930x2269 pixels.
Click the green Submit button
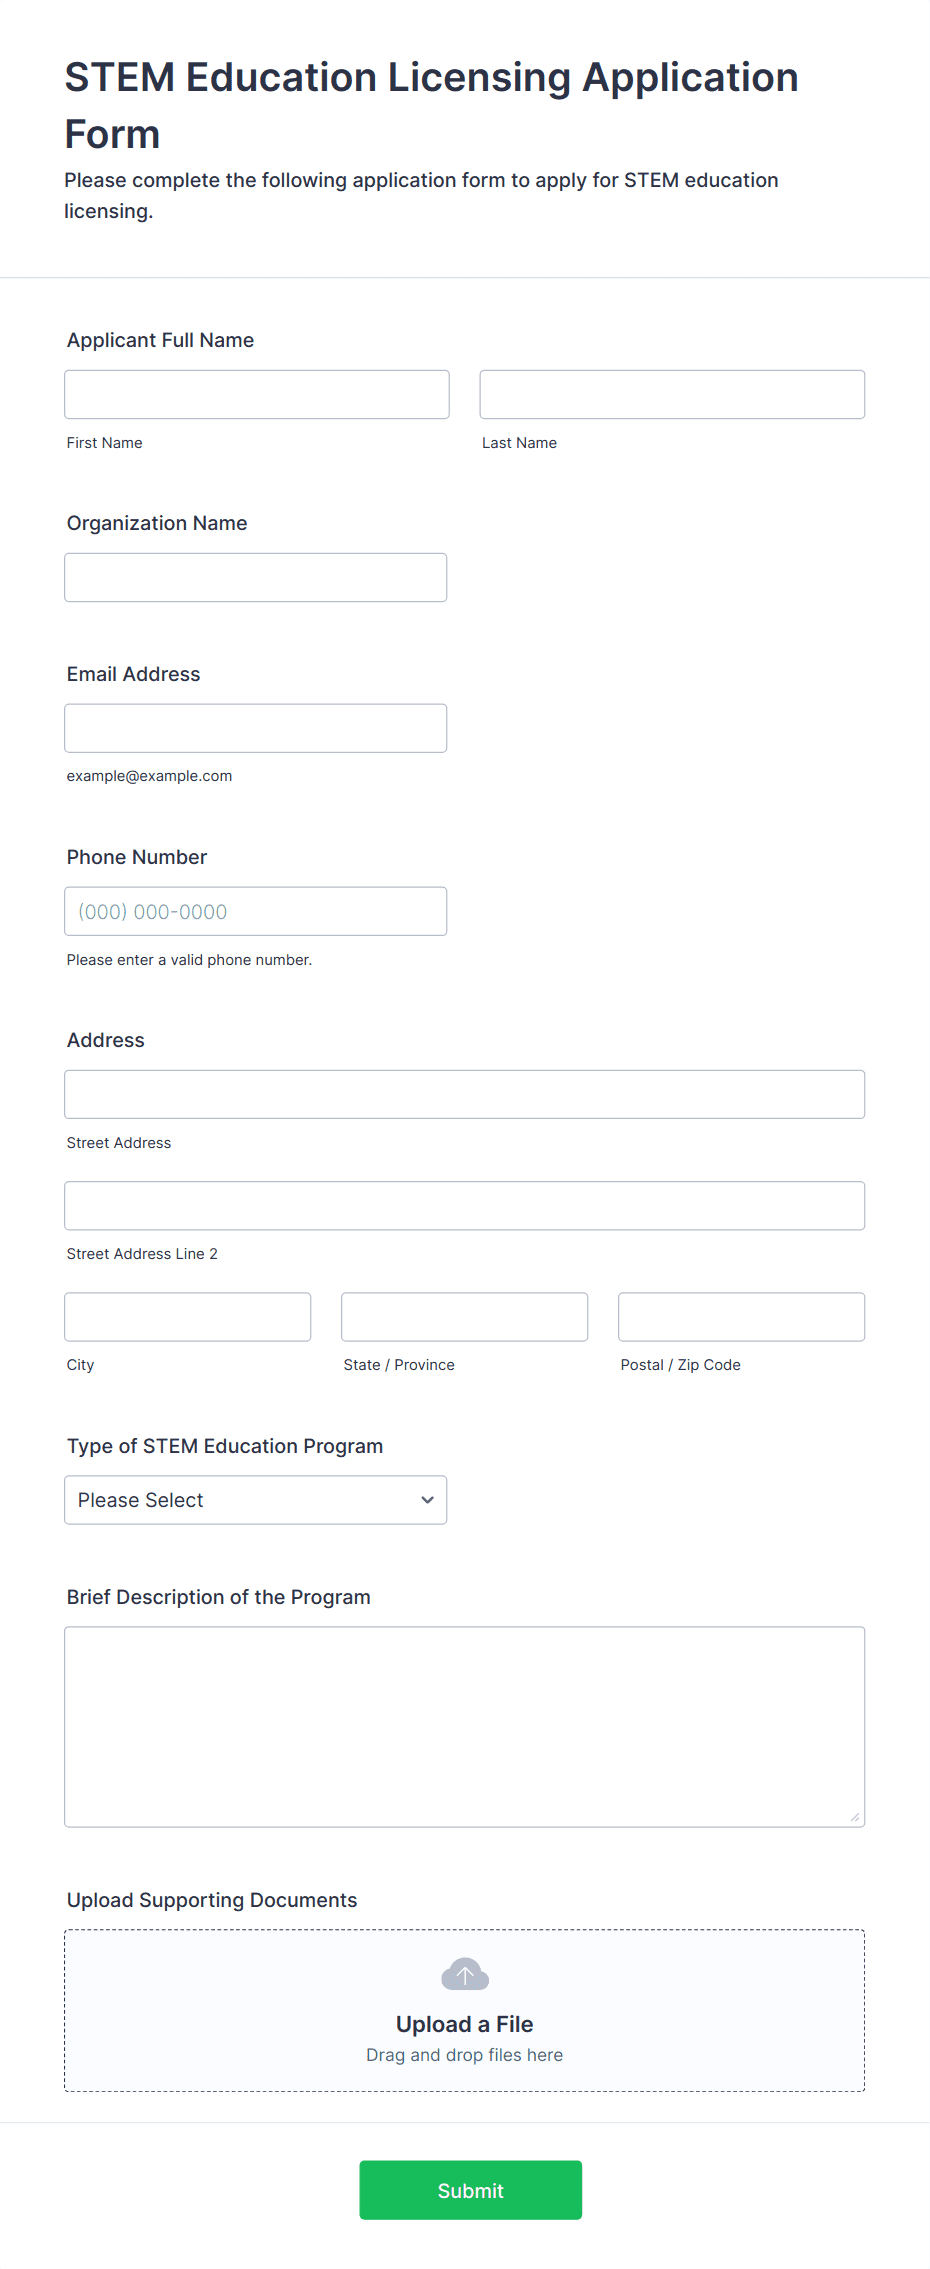coord(471,2190)
